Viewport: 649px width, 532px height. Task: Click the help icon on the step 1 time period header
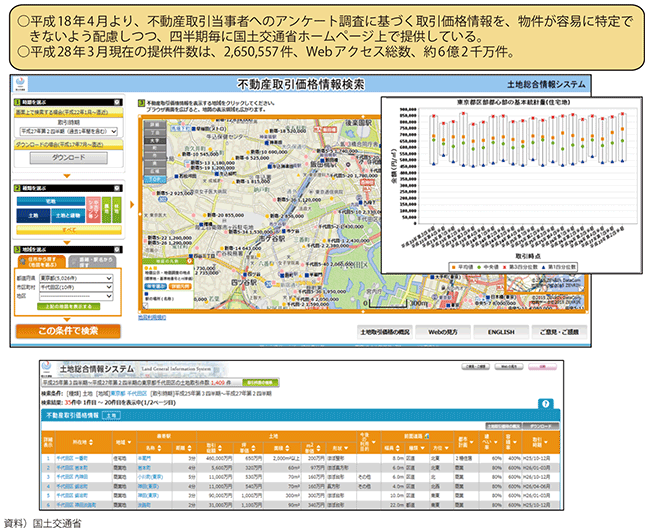click(x=117, y=102)
